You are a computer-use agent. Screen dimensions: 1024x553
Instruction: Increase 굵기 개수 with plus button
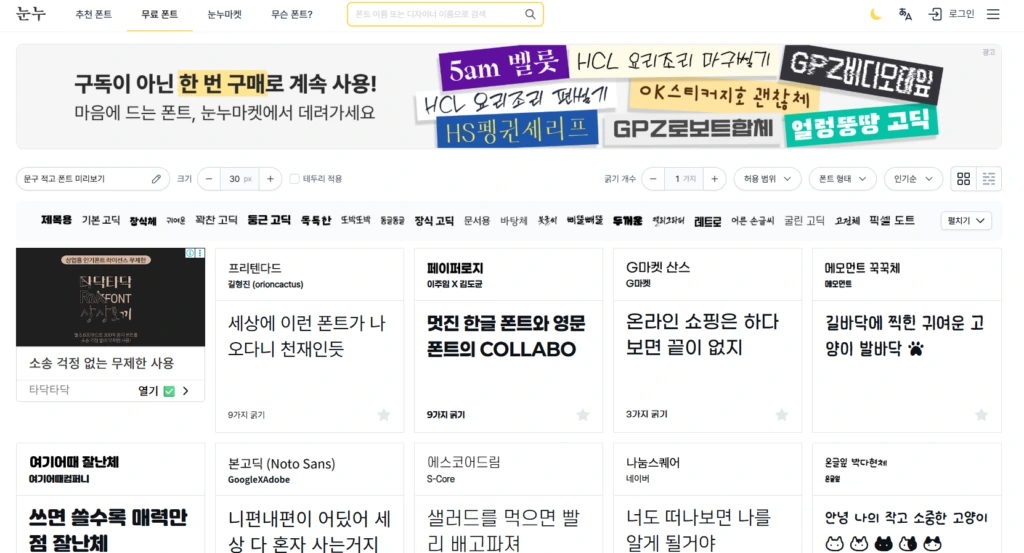click(x=714, y=179)
